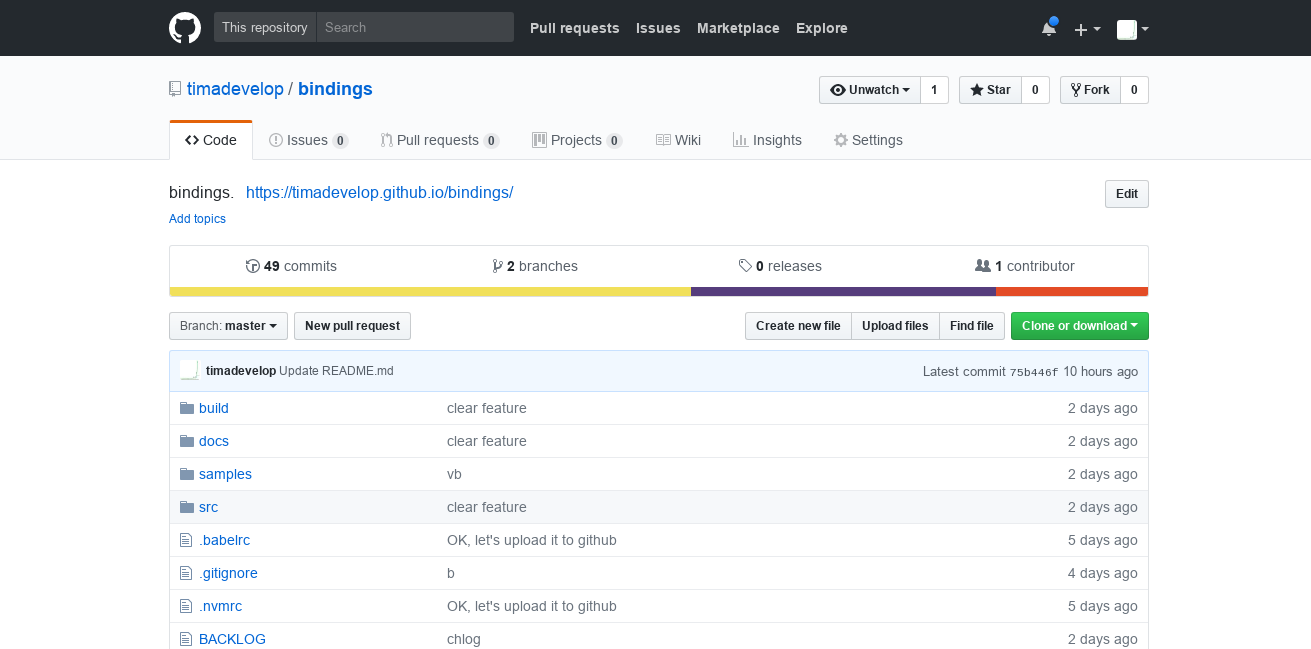Open the Settings tab
Screen dimensions: 1311x649
[868, 140]
